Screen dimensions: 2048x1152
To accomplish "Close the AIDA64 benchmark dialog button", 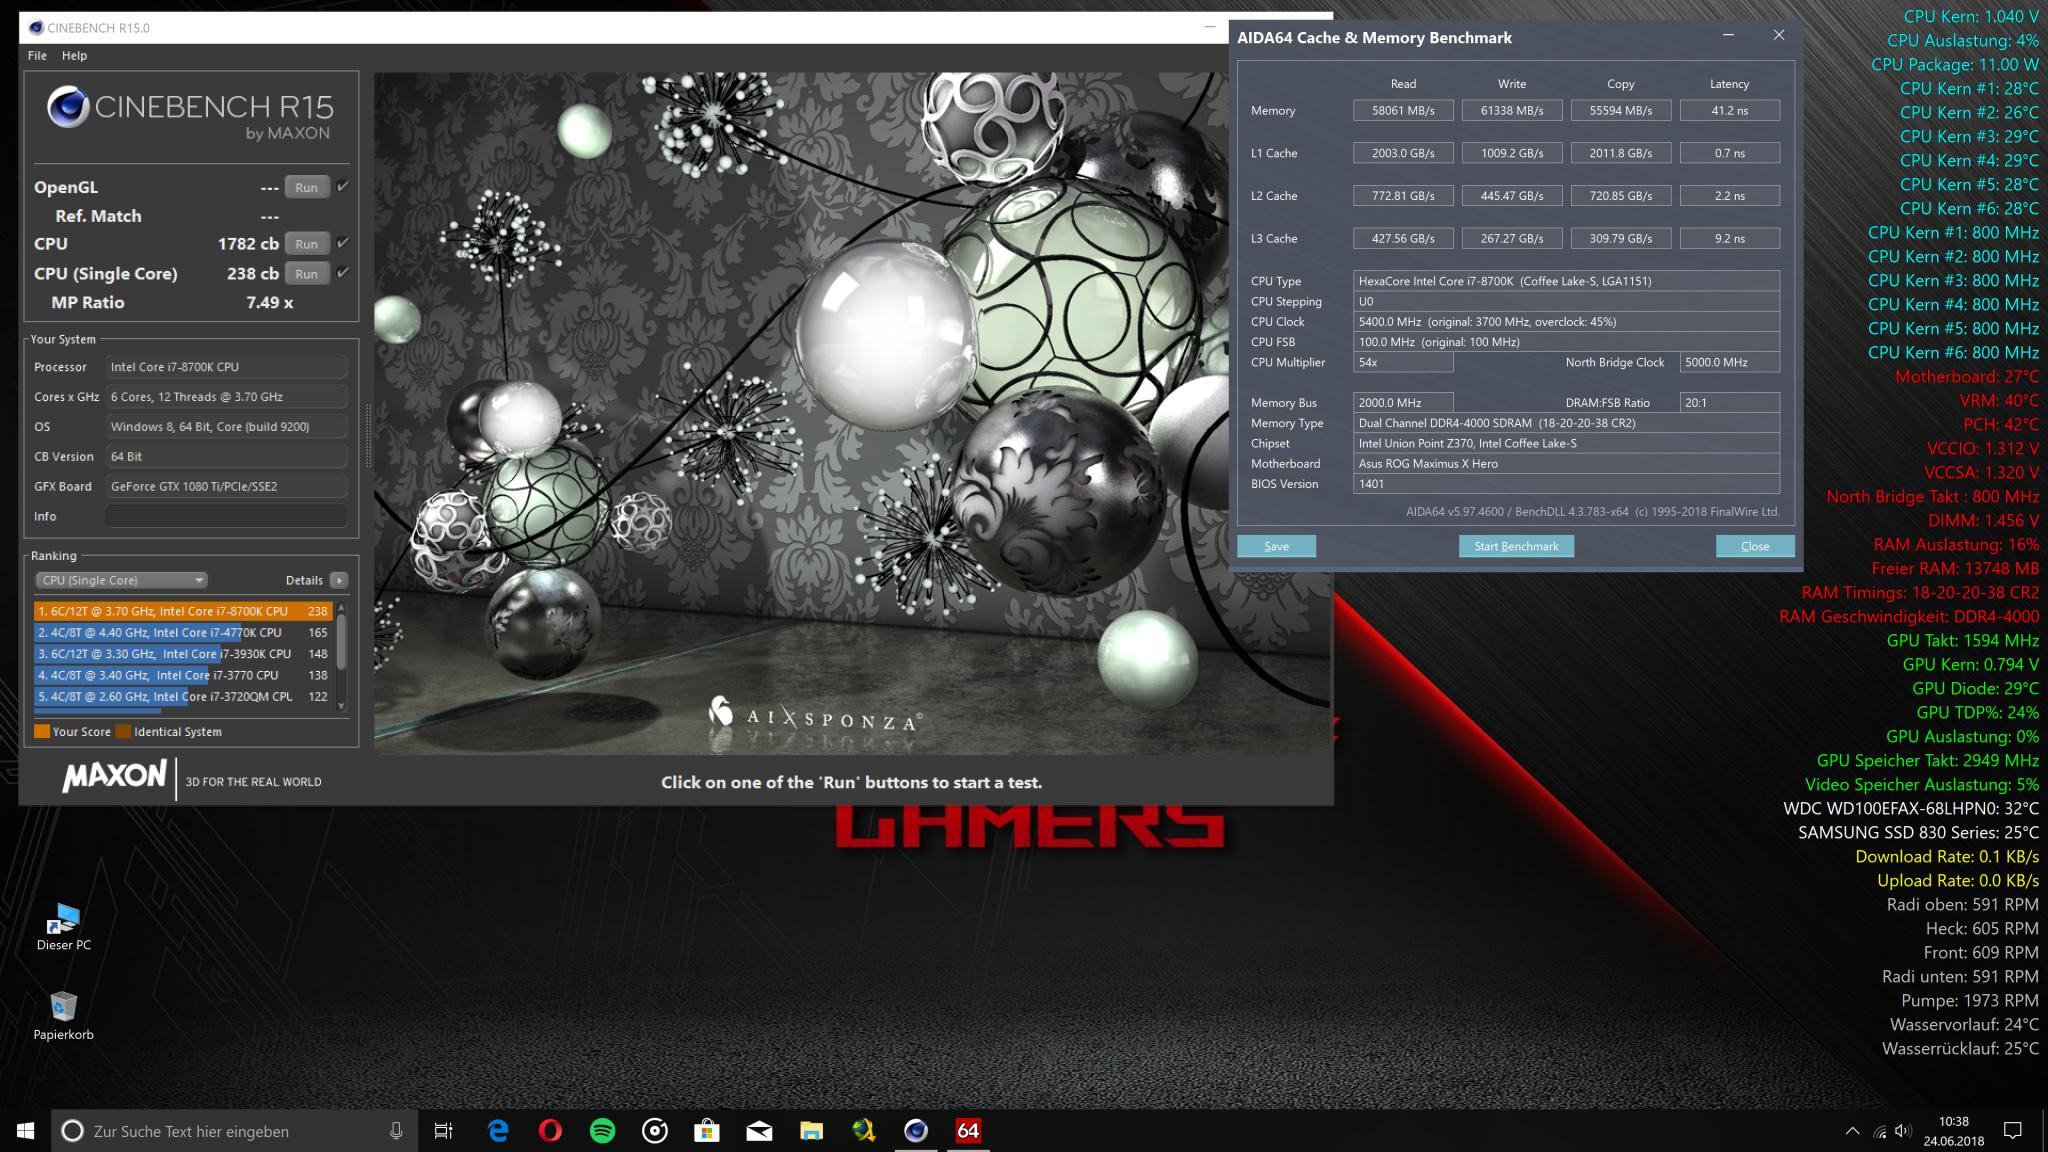I will coord(1755,546).
